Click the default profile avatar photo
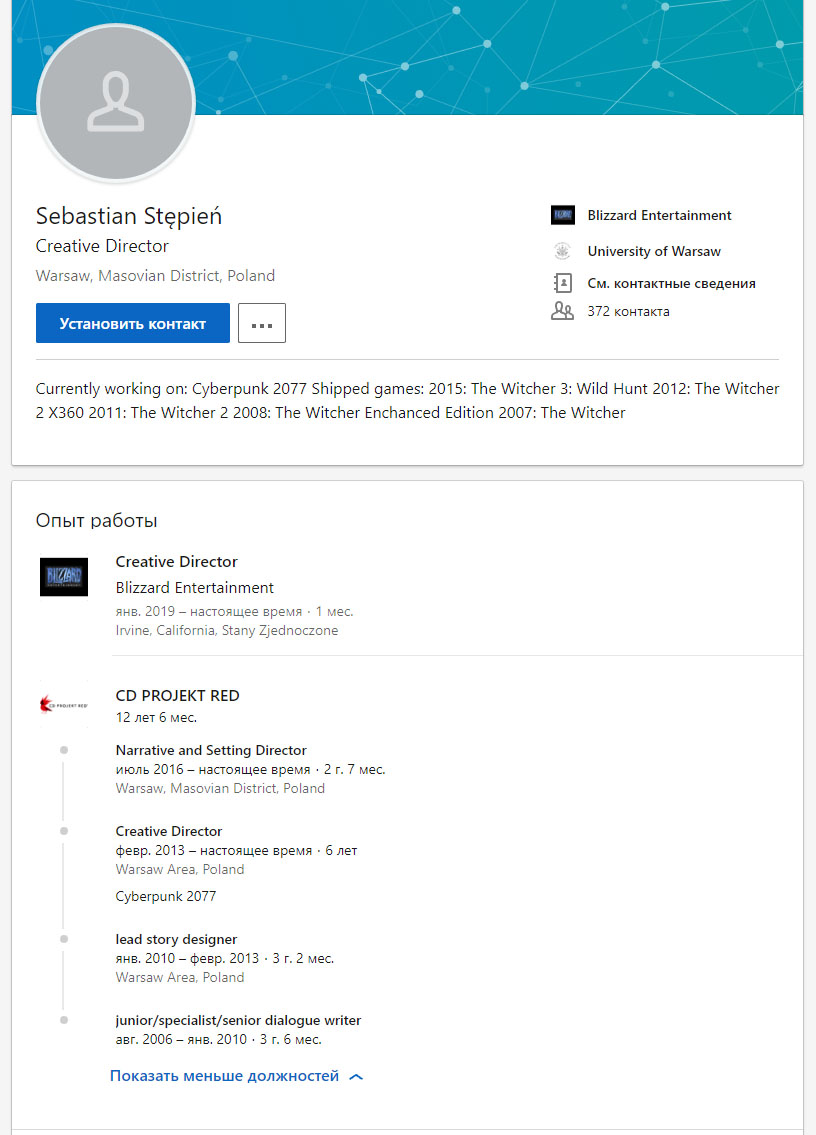The height and width of the screenshot is (1135, 816). tap(116, 103)
